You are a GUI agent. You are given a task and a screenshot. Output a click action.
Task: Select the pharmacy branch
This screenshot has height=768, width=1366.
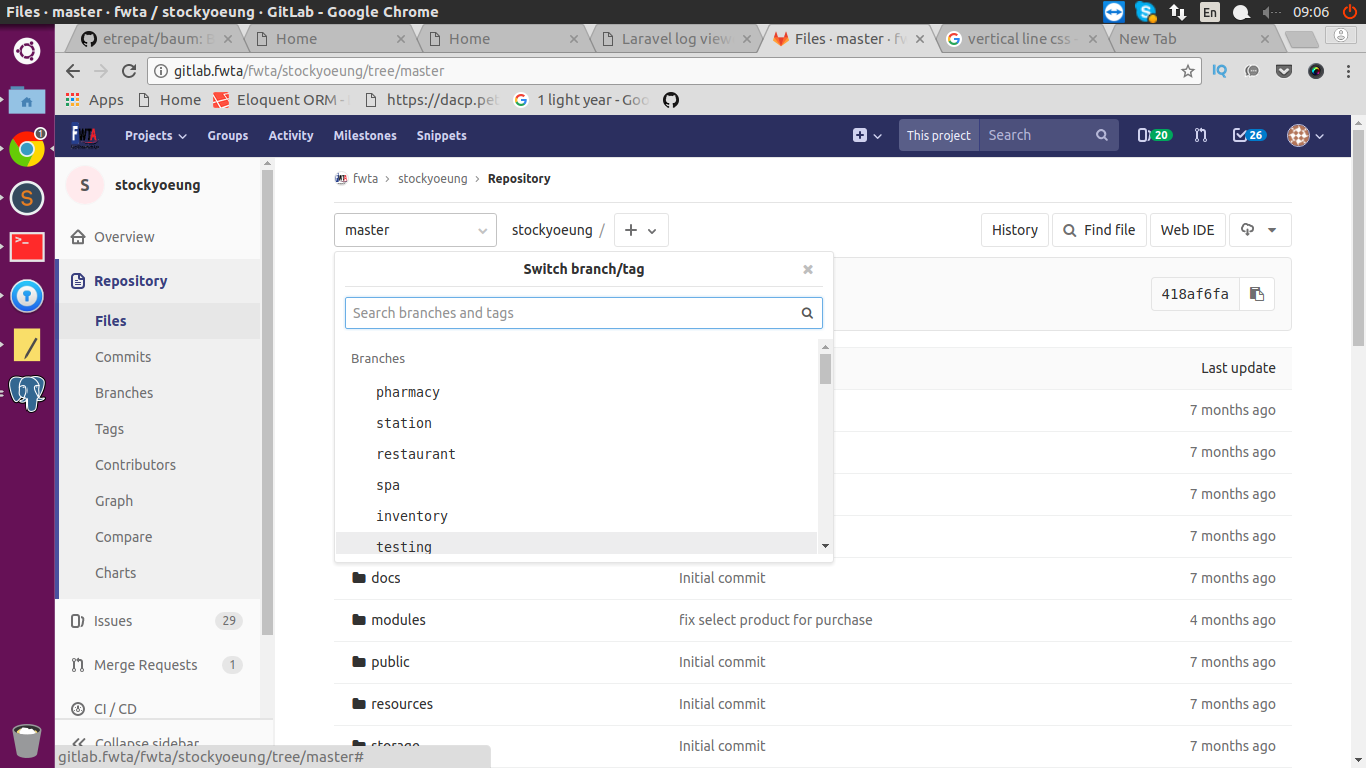[x=408, y=392]
